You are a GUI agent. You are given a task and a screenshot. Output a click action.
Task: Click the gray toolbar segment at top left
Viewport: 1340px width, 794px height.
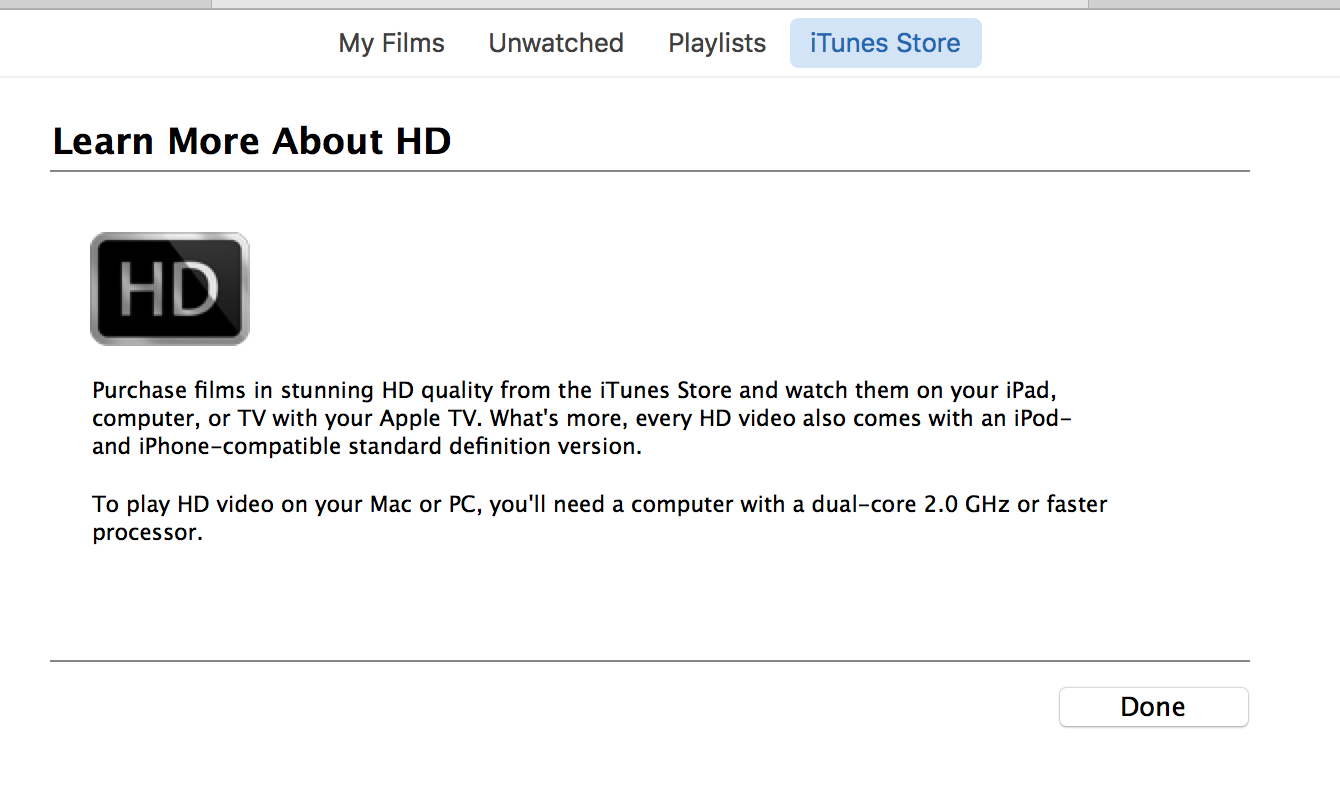pos(105,4)
